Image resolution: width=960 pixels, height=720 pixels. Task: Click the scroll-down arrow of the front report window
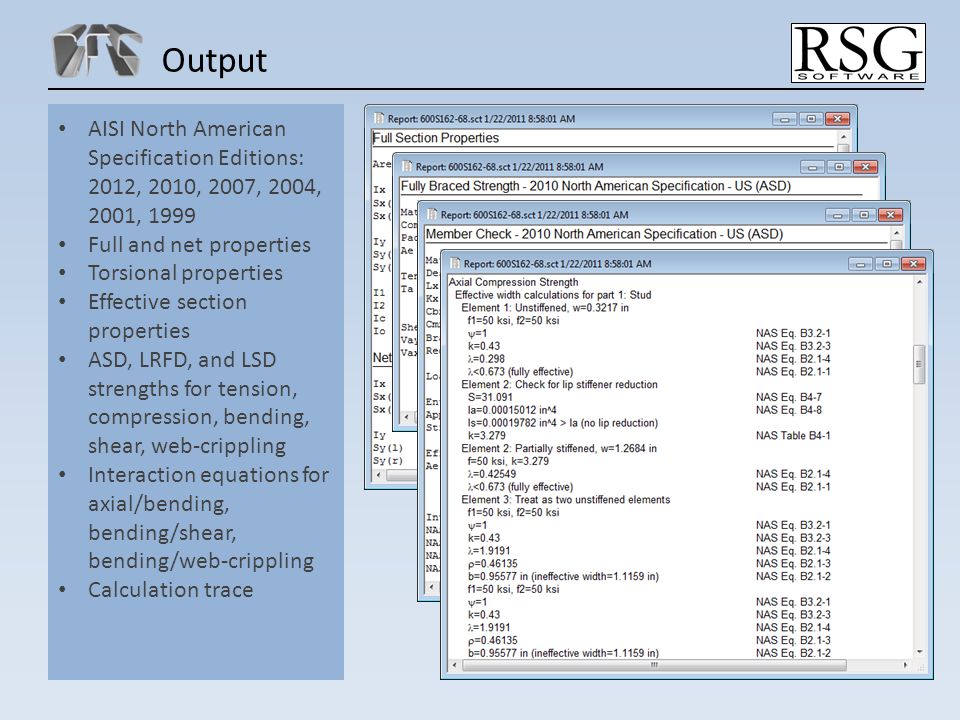tap(919, 652)
